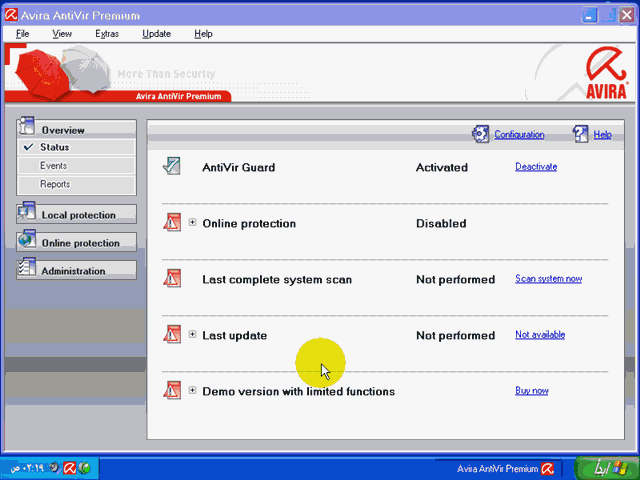Click the Last complete system scan warning icon
Image resolution: width=640 pixels, height=480 pixels.
[171, 279]
